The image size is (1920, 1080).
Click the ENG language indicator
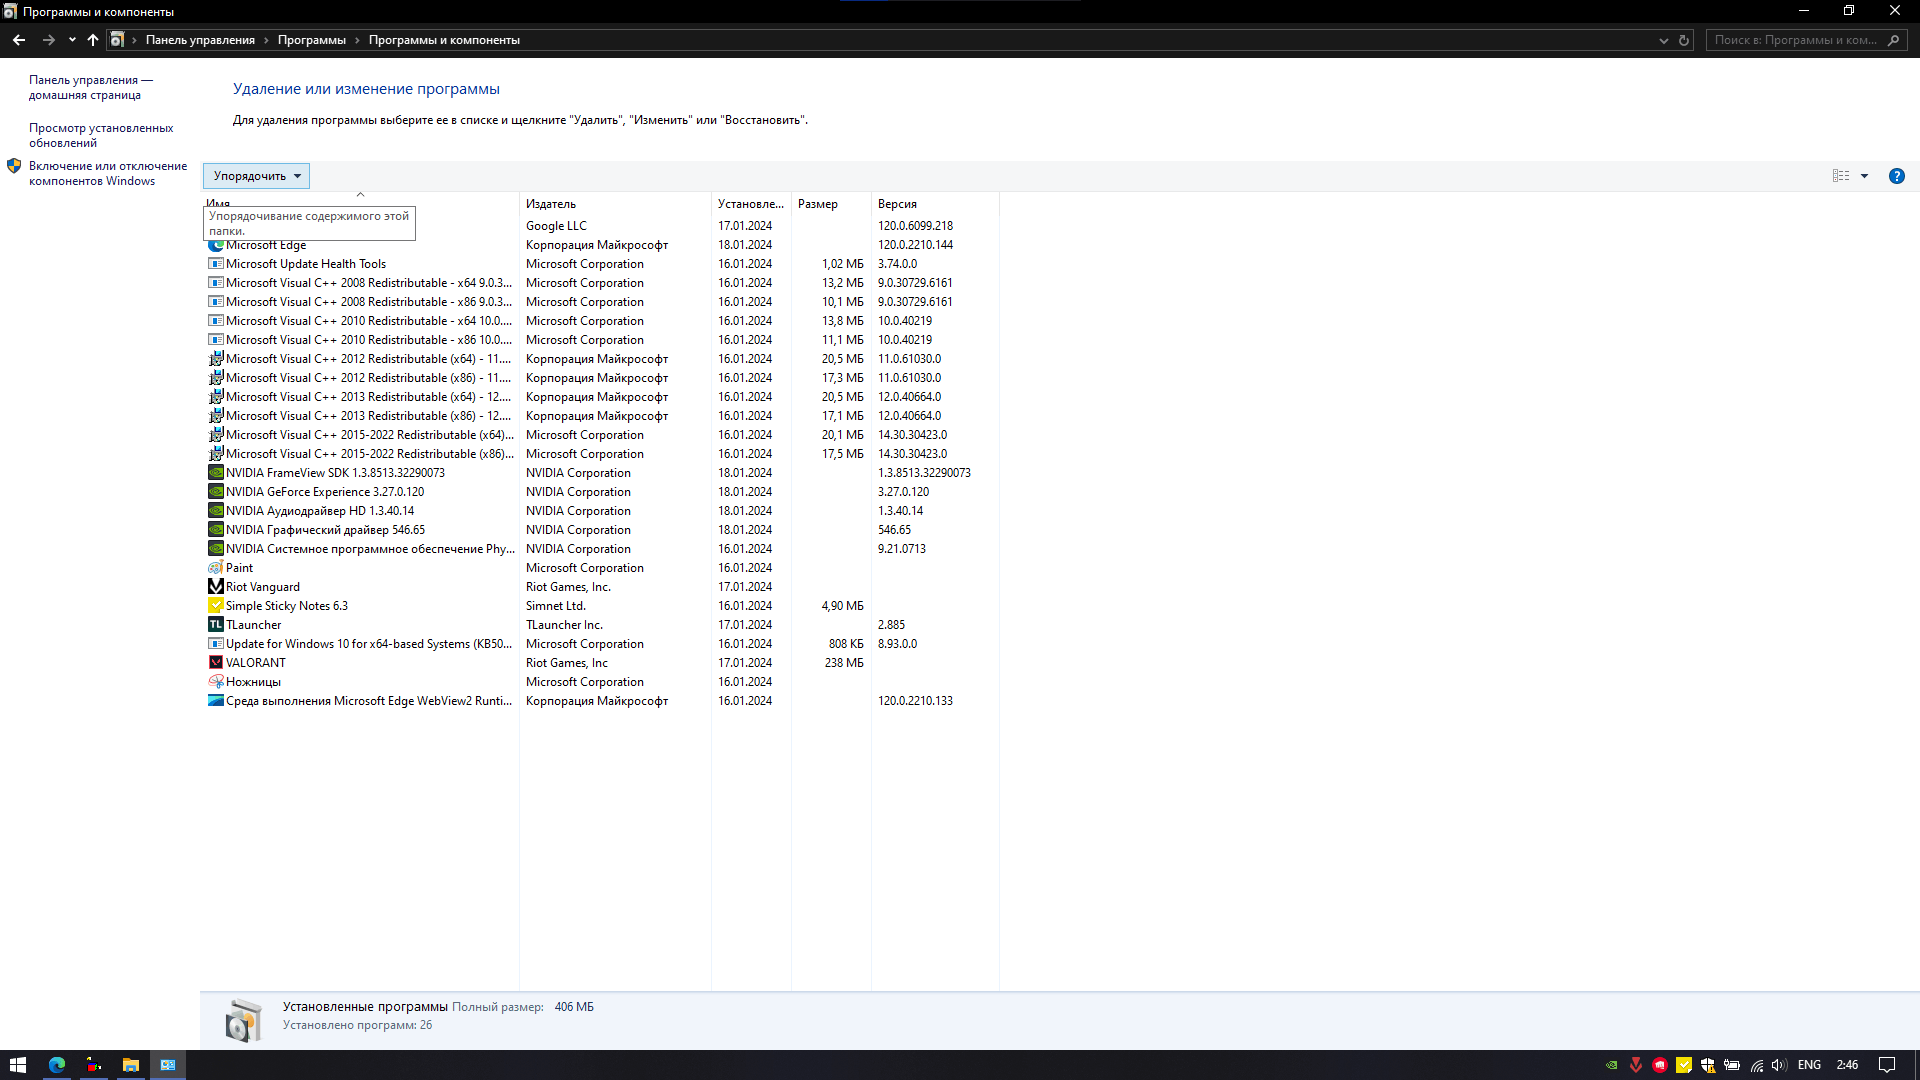1809,1065
